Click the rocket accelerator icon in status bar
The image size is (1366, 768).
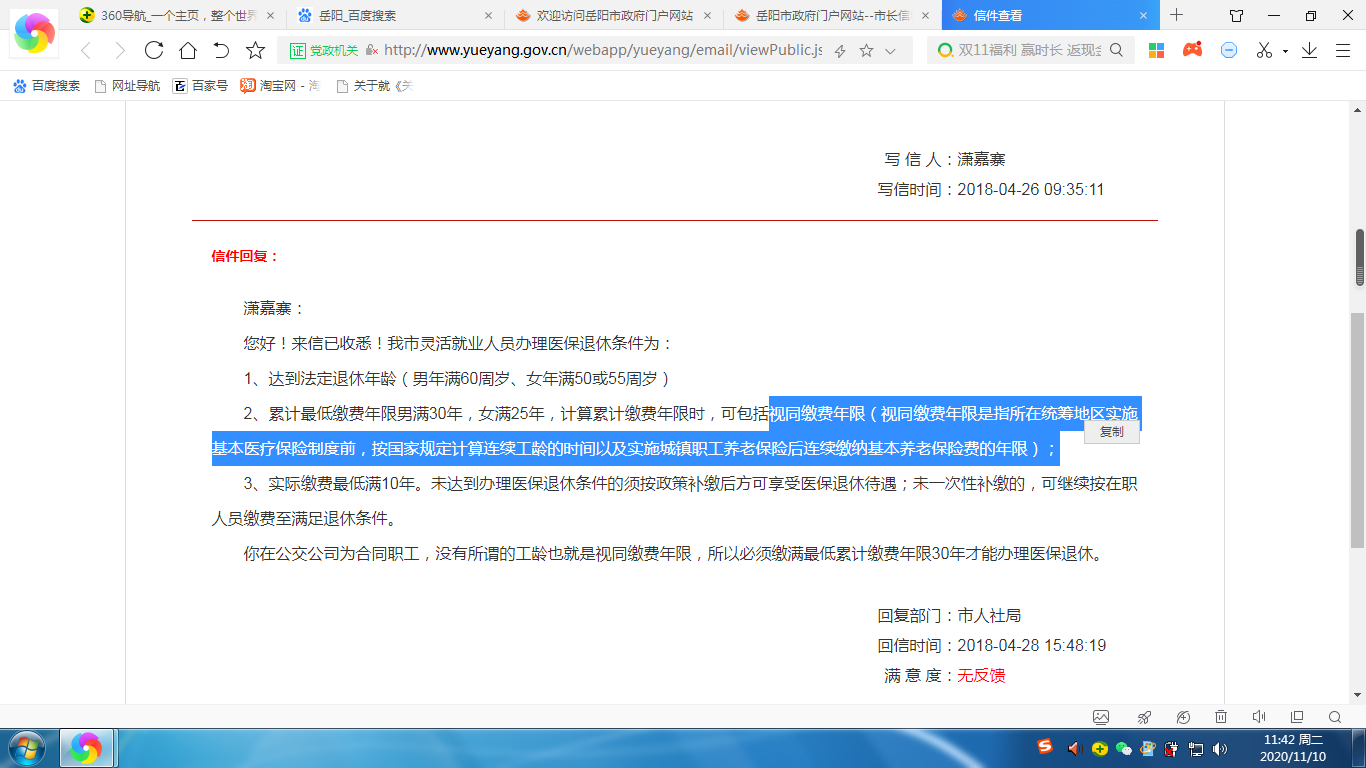[x=1145, y=717]
